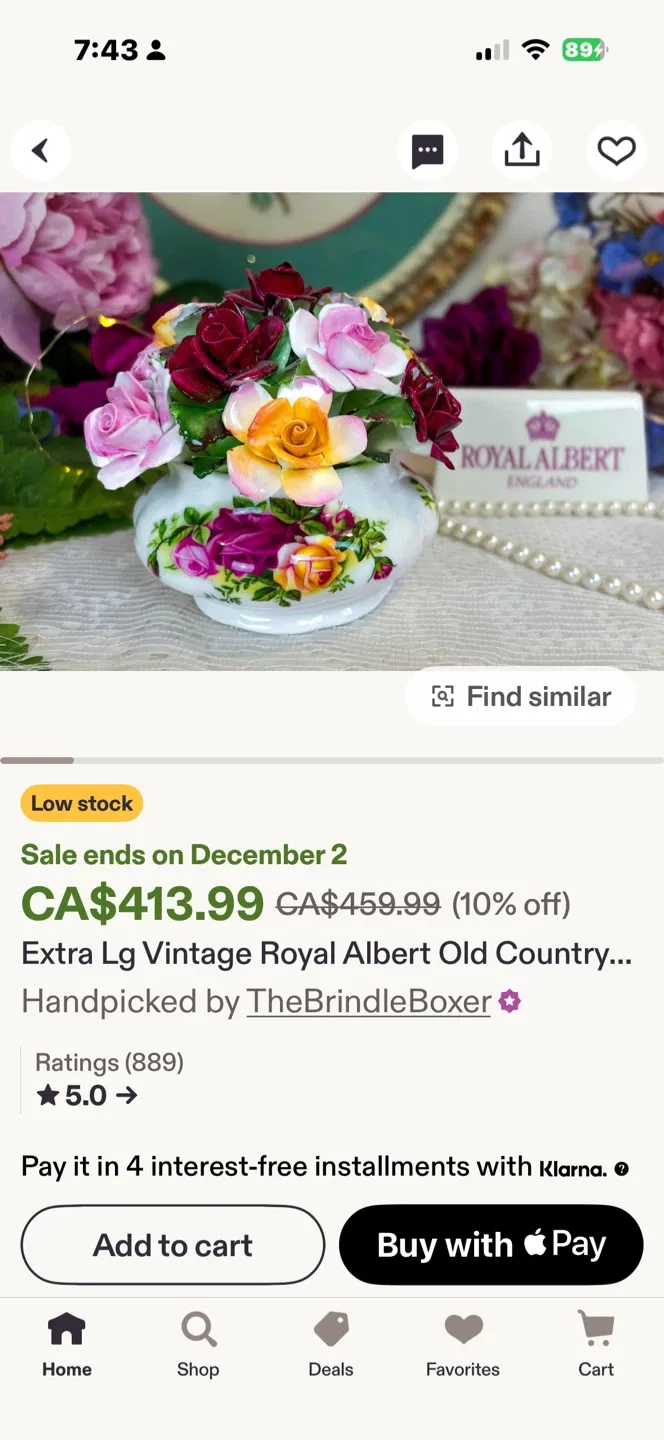The image size is (664, 1440).
Task: Buy the item with Apple Pay
Action: click(491, 1244)
